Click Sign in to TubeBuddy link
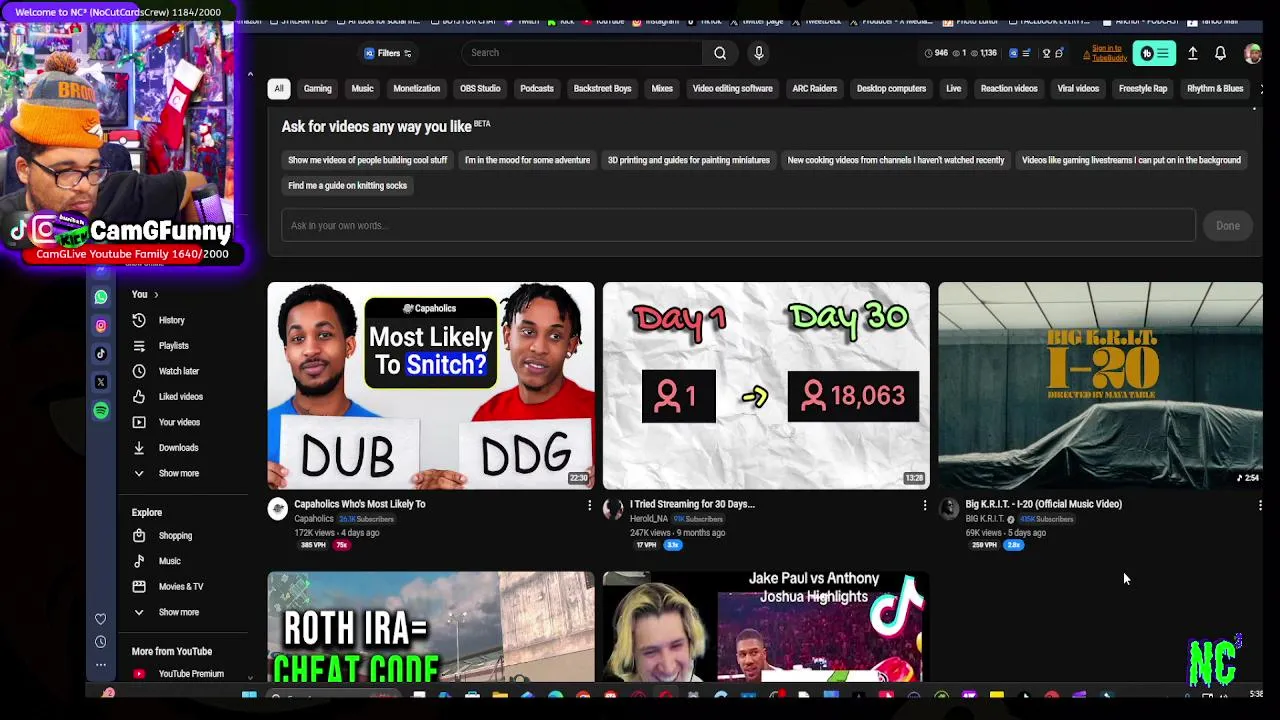The image size is (1280, 720). click(1108, 53)
